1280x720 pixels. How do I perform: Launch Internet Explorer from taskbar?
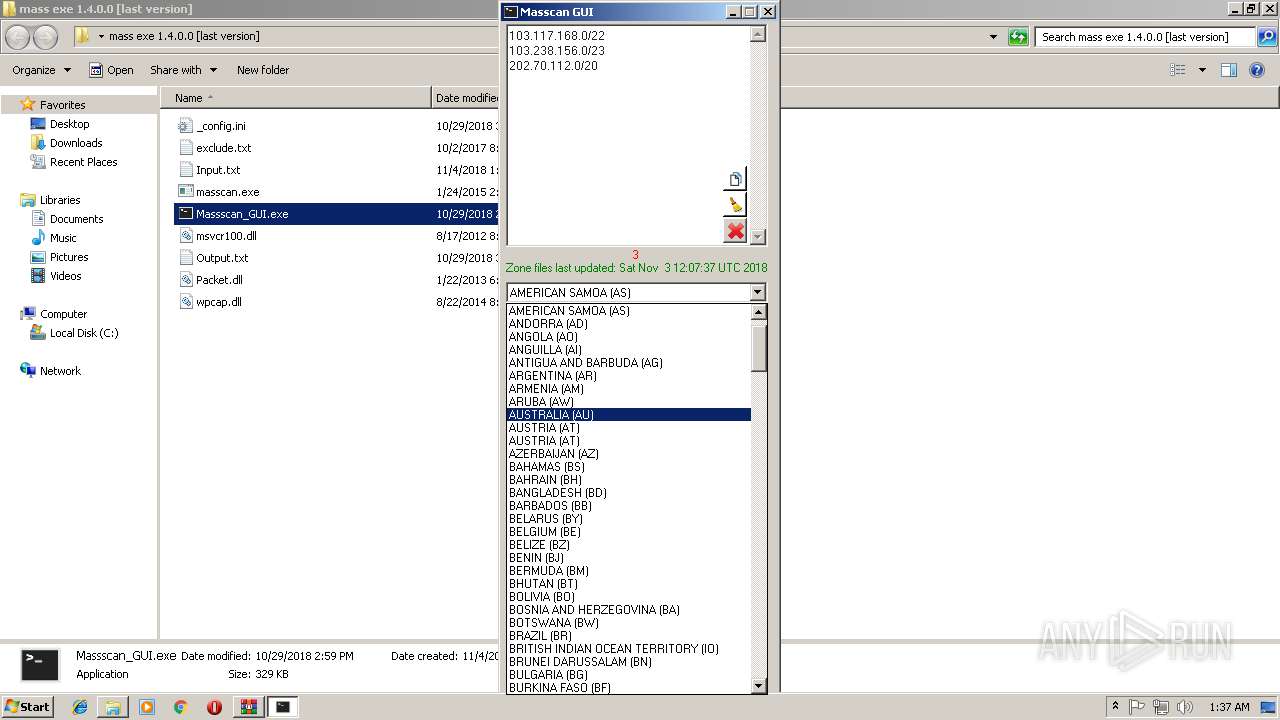click(x=80, y=707)
